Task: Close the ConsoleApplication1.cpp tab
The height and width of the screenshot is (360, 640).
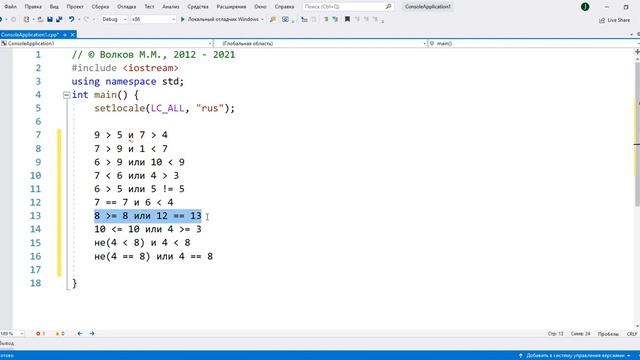Action: point(72,35)
